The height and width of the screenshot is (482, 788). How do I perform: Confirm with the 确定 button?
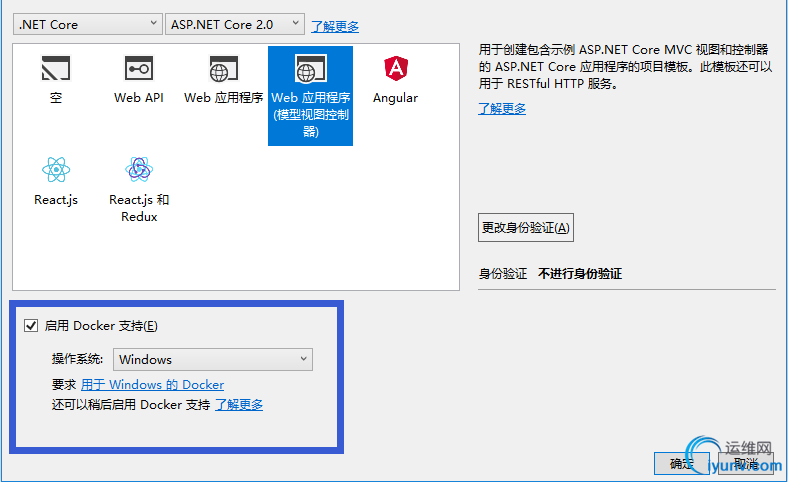pyautogui.click(x=681, y=463)
